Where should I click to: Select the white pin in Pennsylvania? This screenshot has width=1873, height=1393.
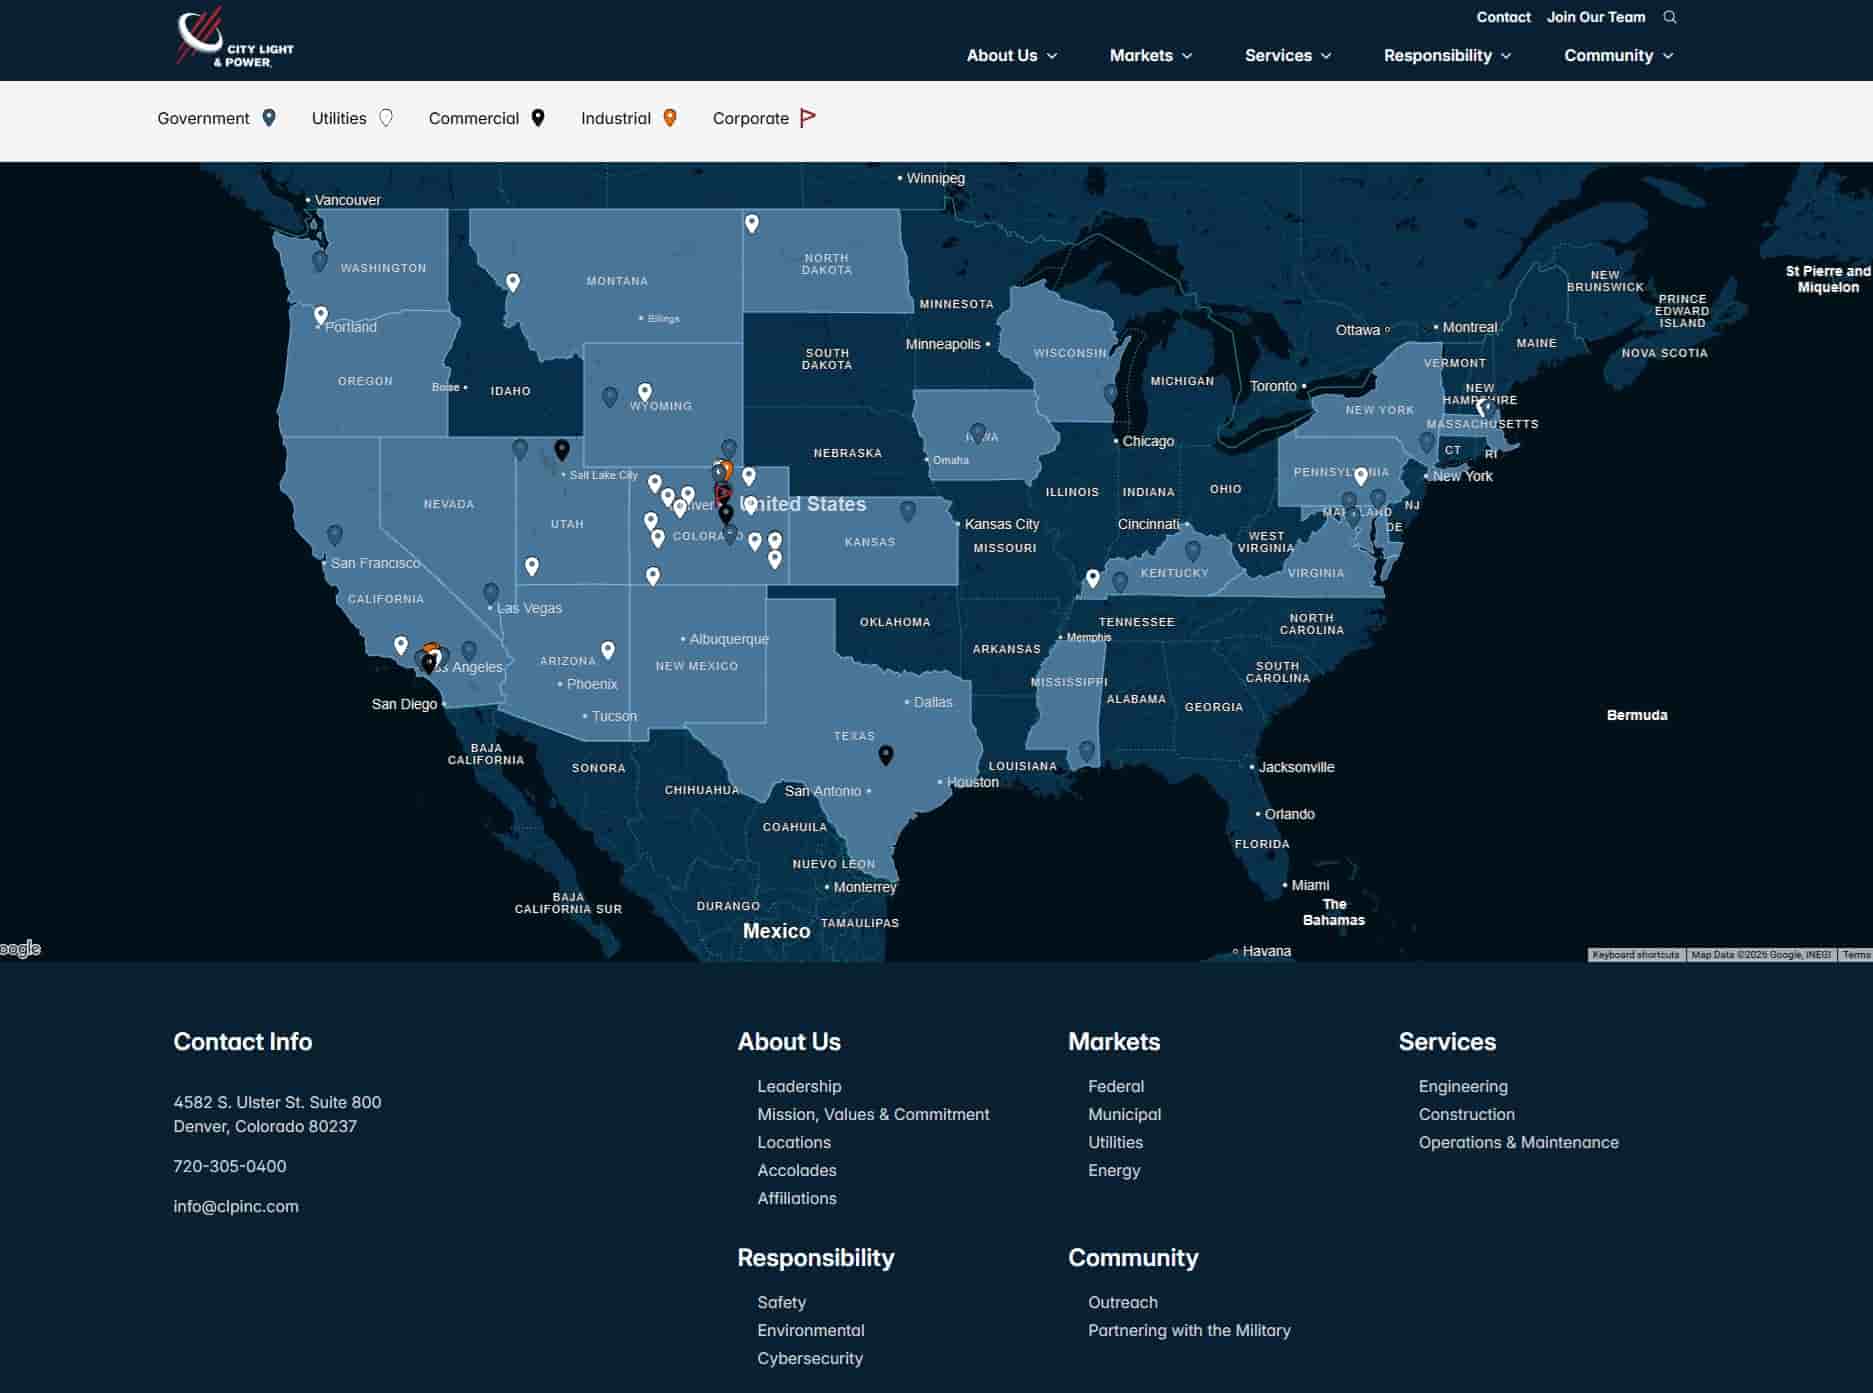point(1361,476)
